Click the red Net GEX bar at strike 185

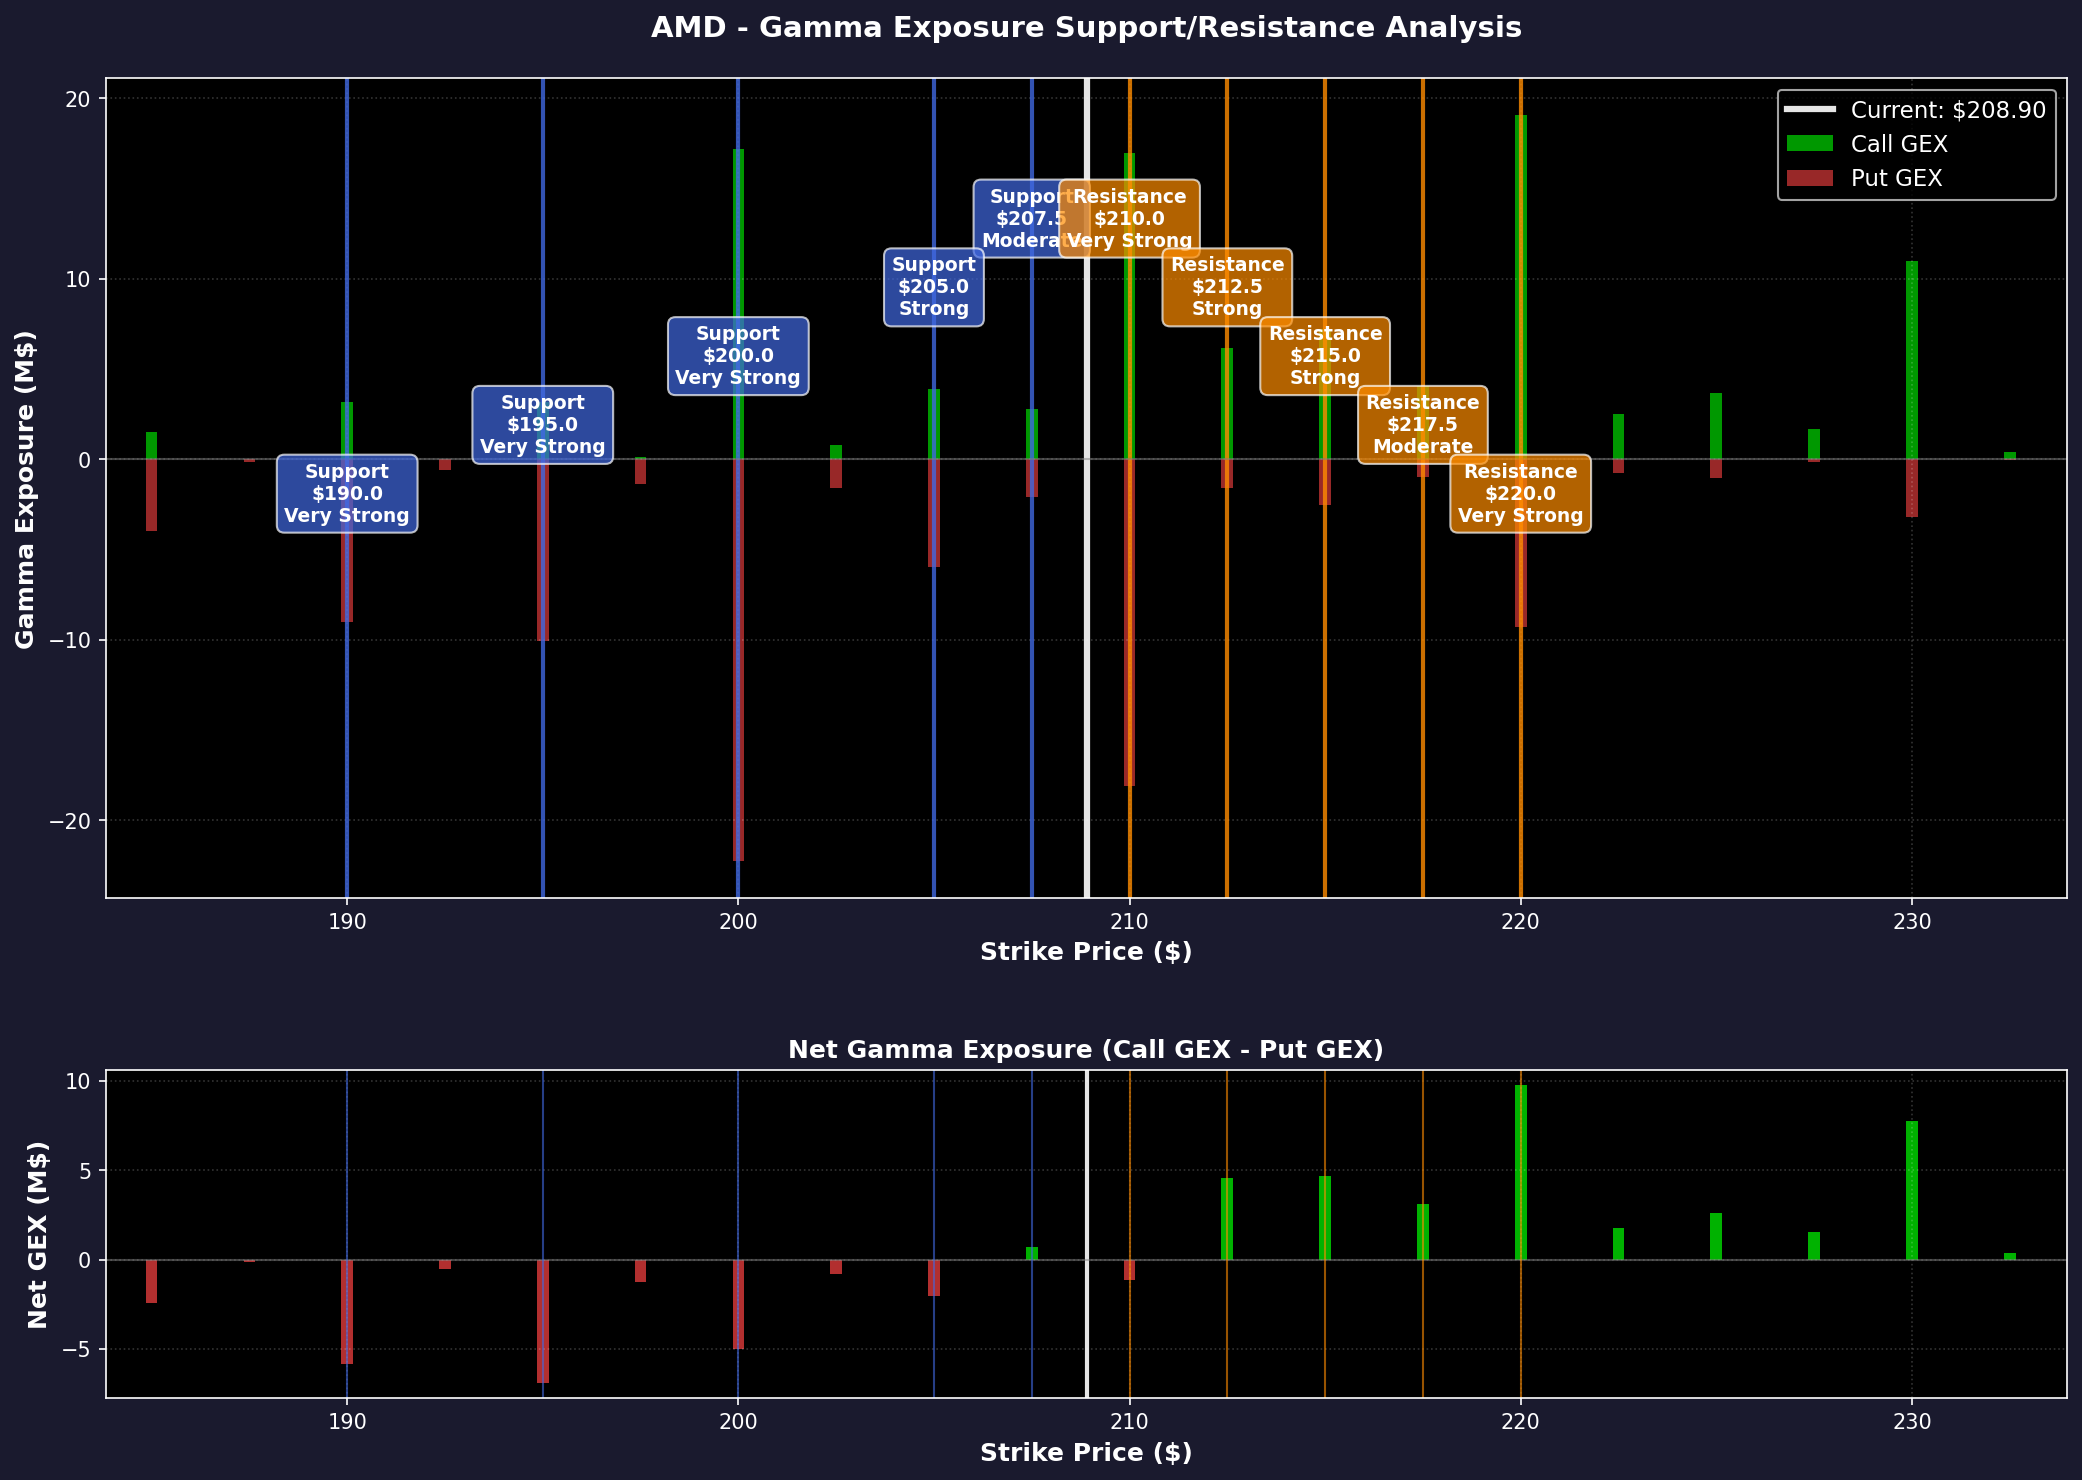pyautogui.click(x=152, y=1281)
